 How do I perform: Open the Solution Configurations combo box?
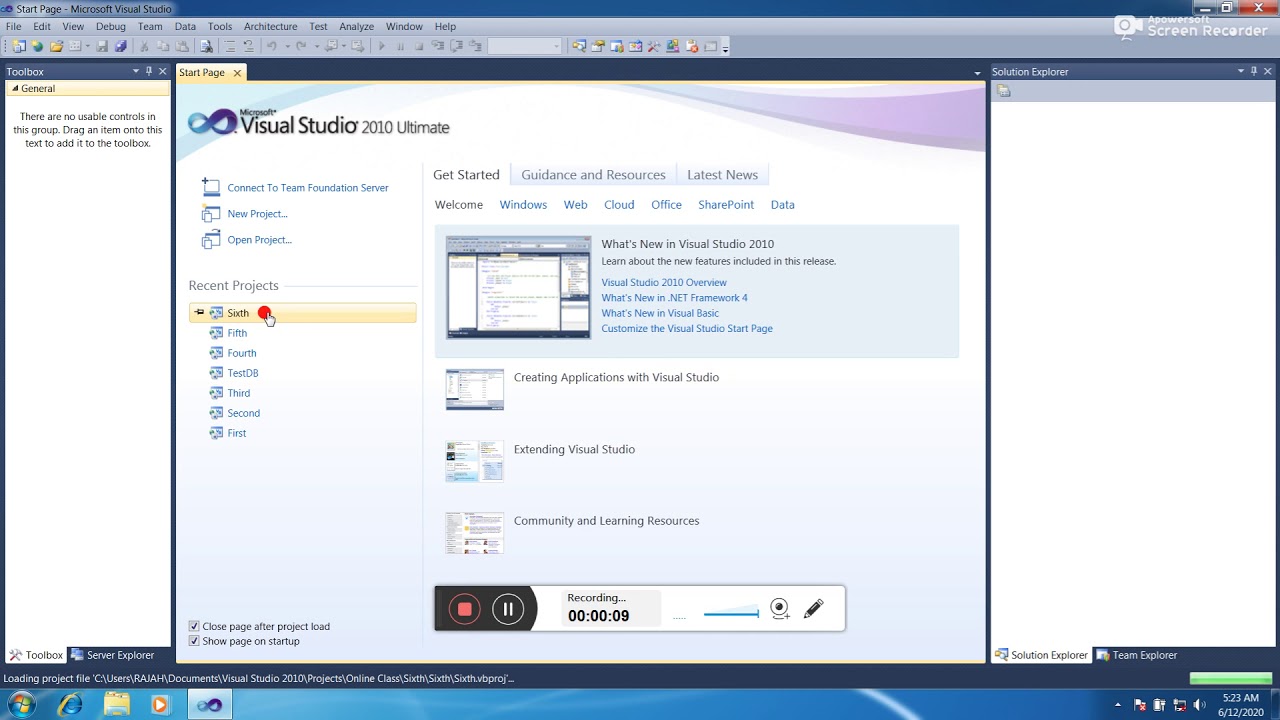click(x=525, y=46)
